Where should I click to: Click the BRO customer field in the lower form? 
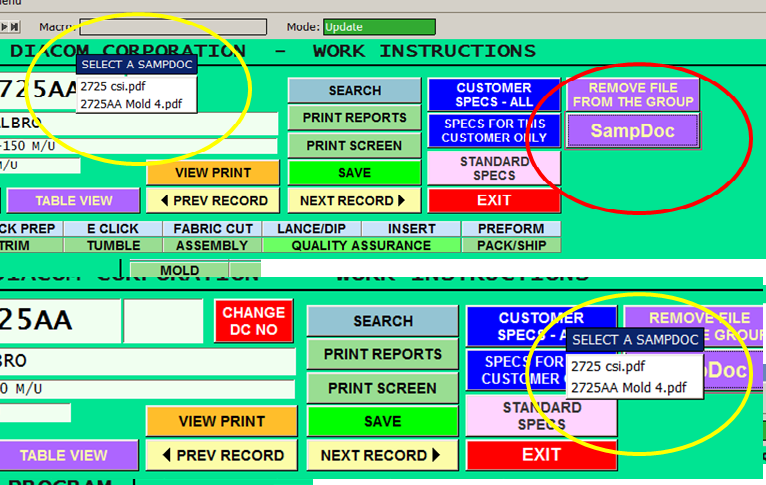(x=148, y=361)
